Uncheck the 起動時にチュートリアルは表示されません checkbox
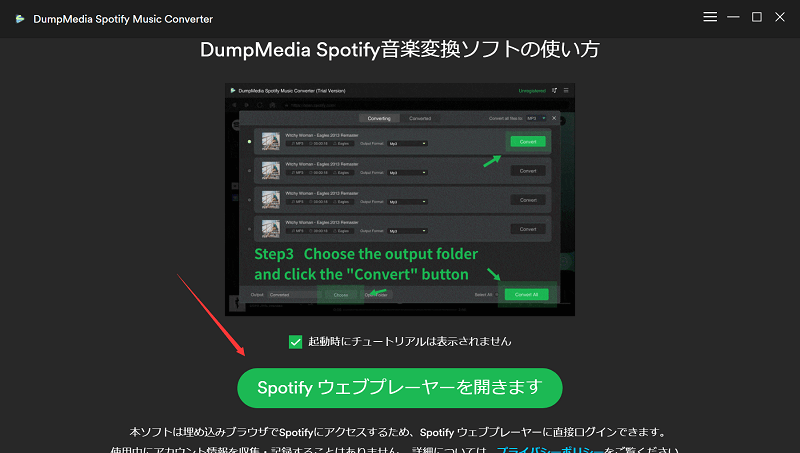This screenshot has width=800, height=453. [295, 342]
